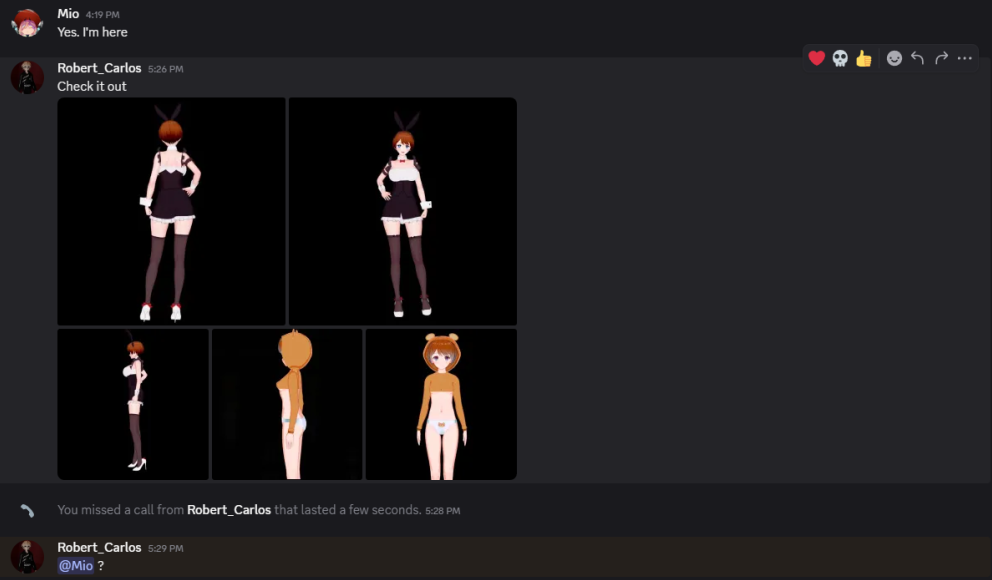React with the skull emoji
Image resolution: width=992 pixels, height=580 pixels.
click(840, 58)
